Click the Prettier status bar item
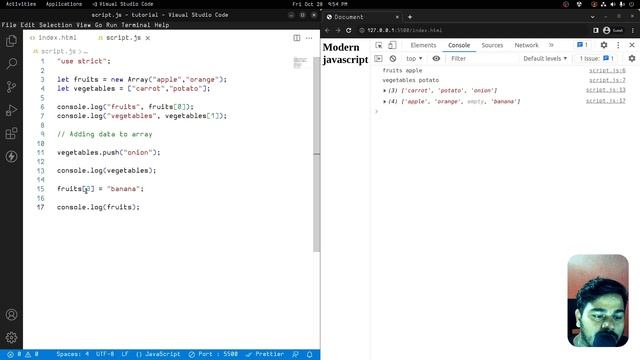Image resolution: width=640 pixels, height=360 pixels. tap(264, 354)
